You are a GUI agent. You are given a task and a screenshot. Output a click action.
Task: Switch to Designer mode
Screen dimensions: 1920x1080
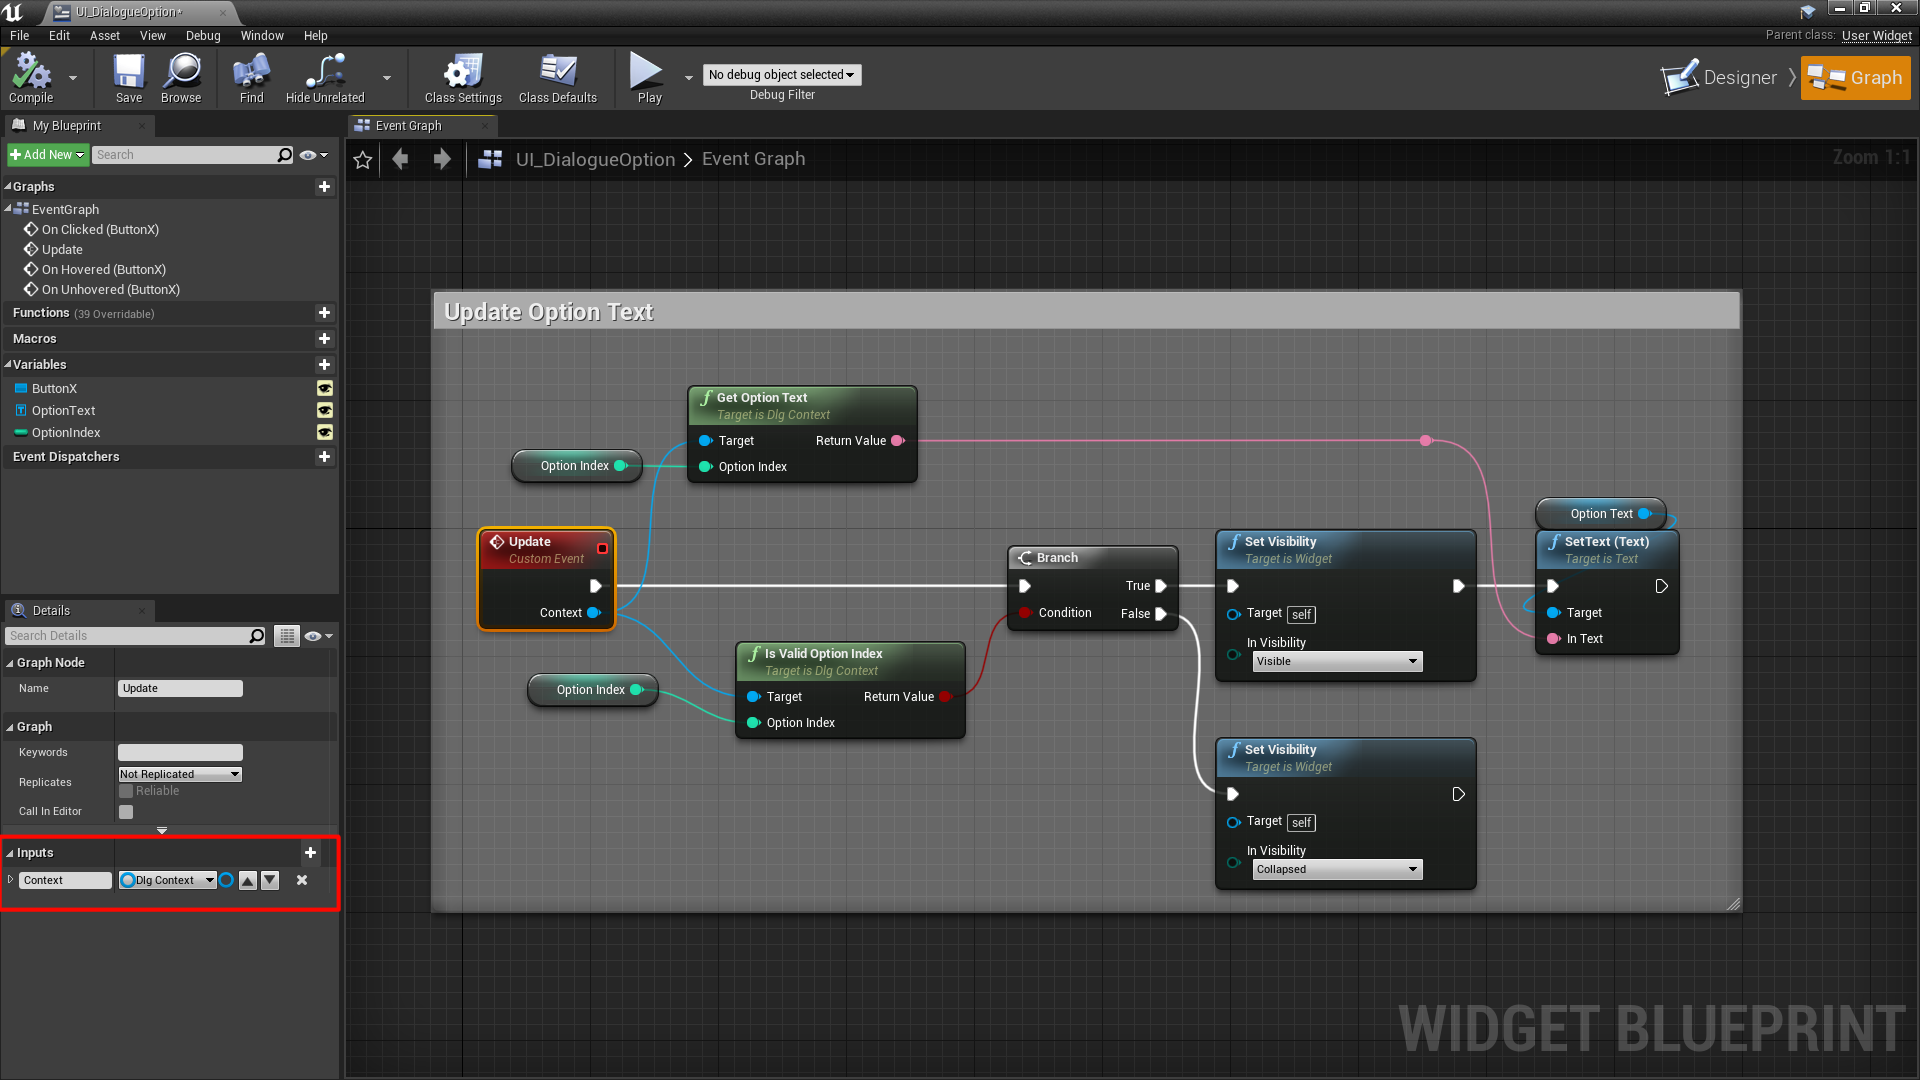point(1720,78)
